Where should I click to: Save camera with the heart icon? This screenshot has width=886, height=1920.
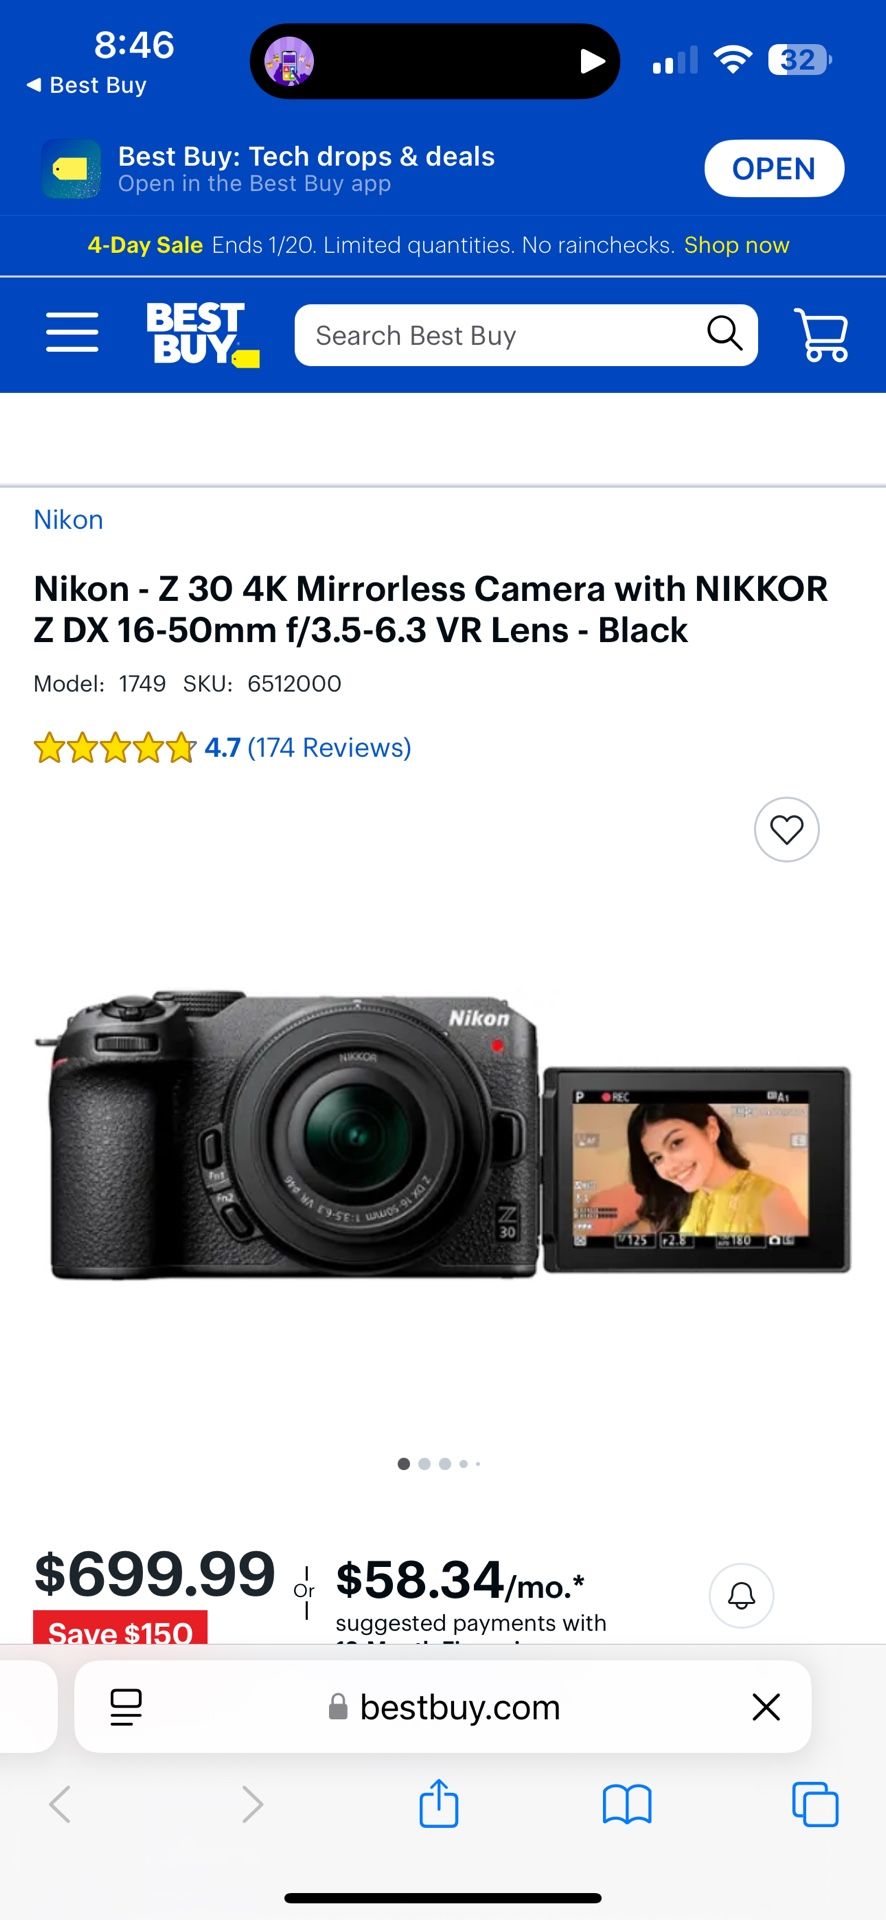787,829
